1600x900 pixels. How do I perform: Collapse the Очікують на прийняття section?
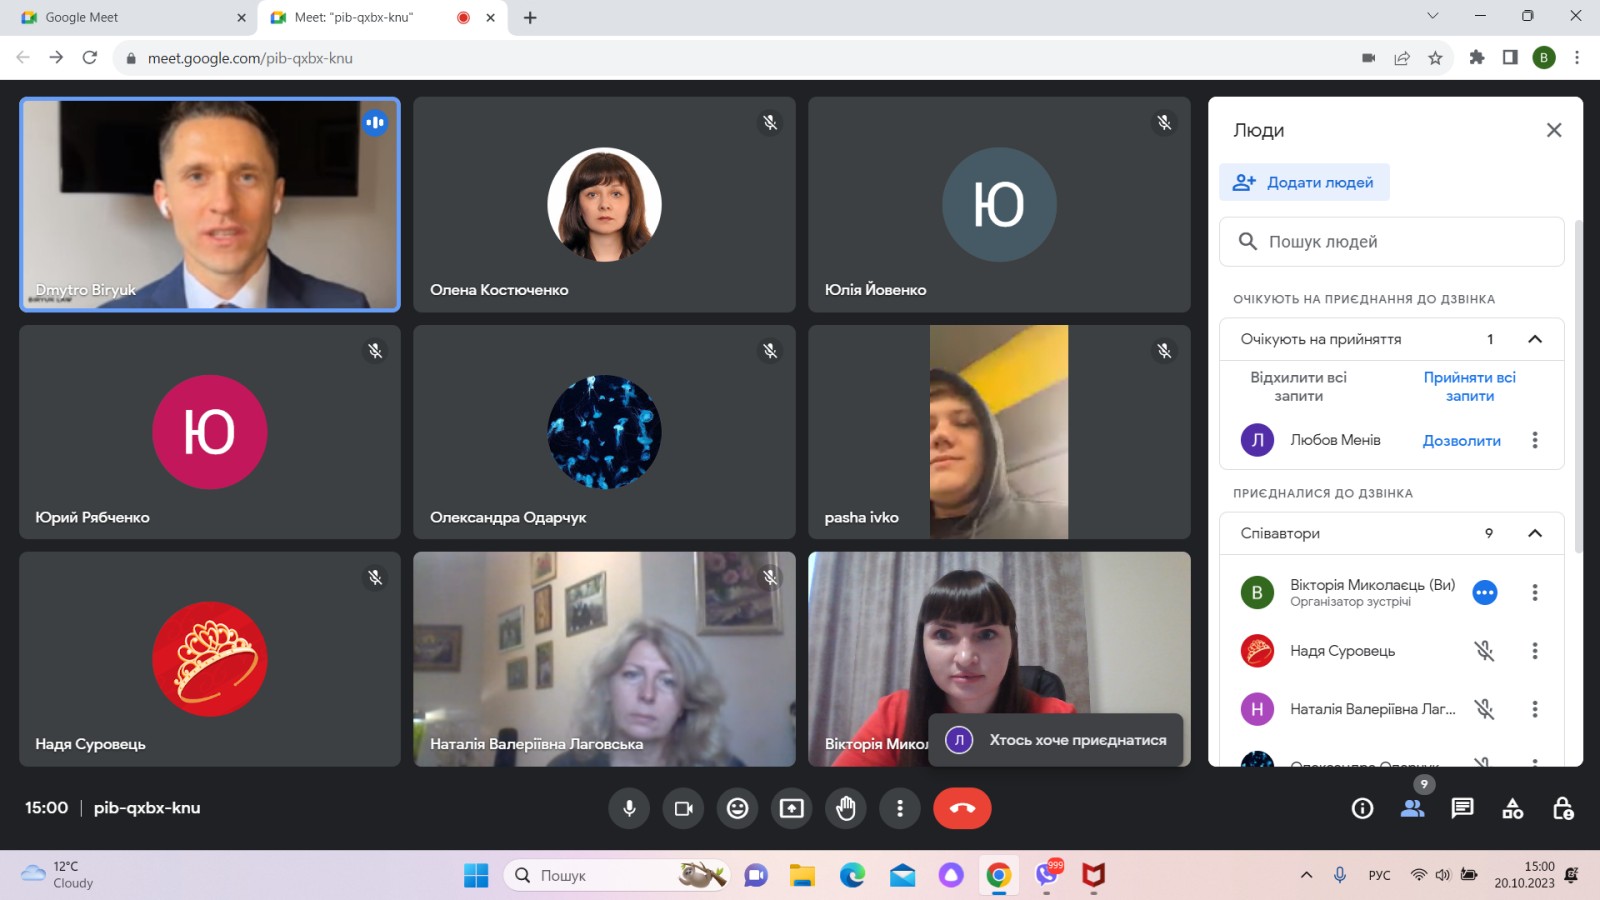coord(1535,339)
